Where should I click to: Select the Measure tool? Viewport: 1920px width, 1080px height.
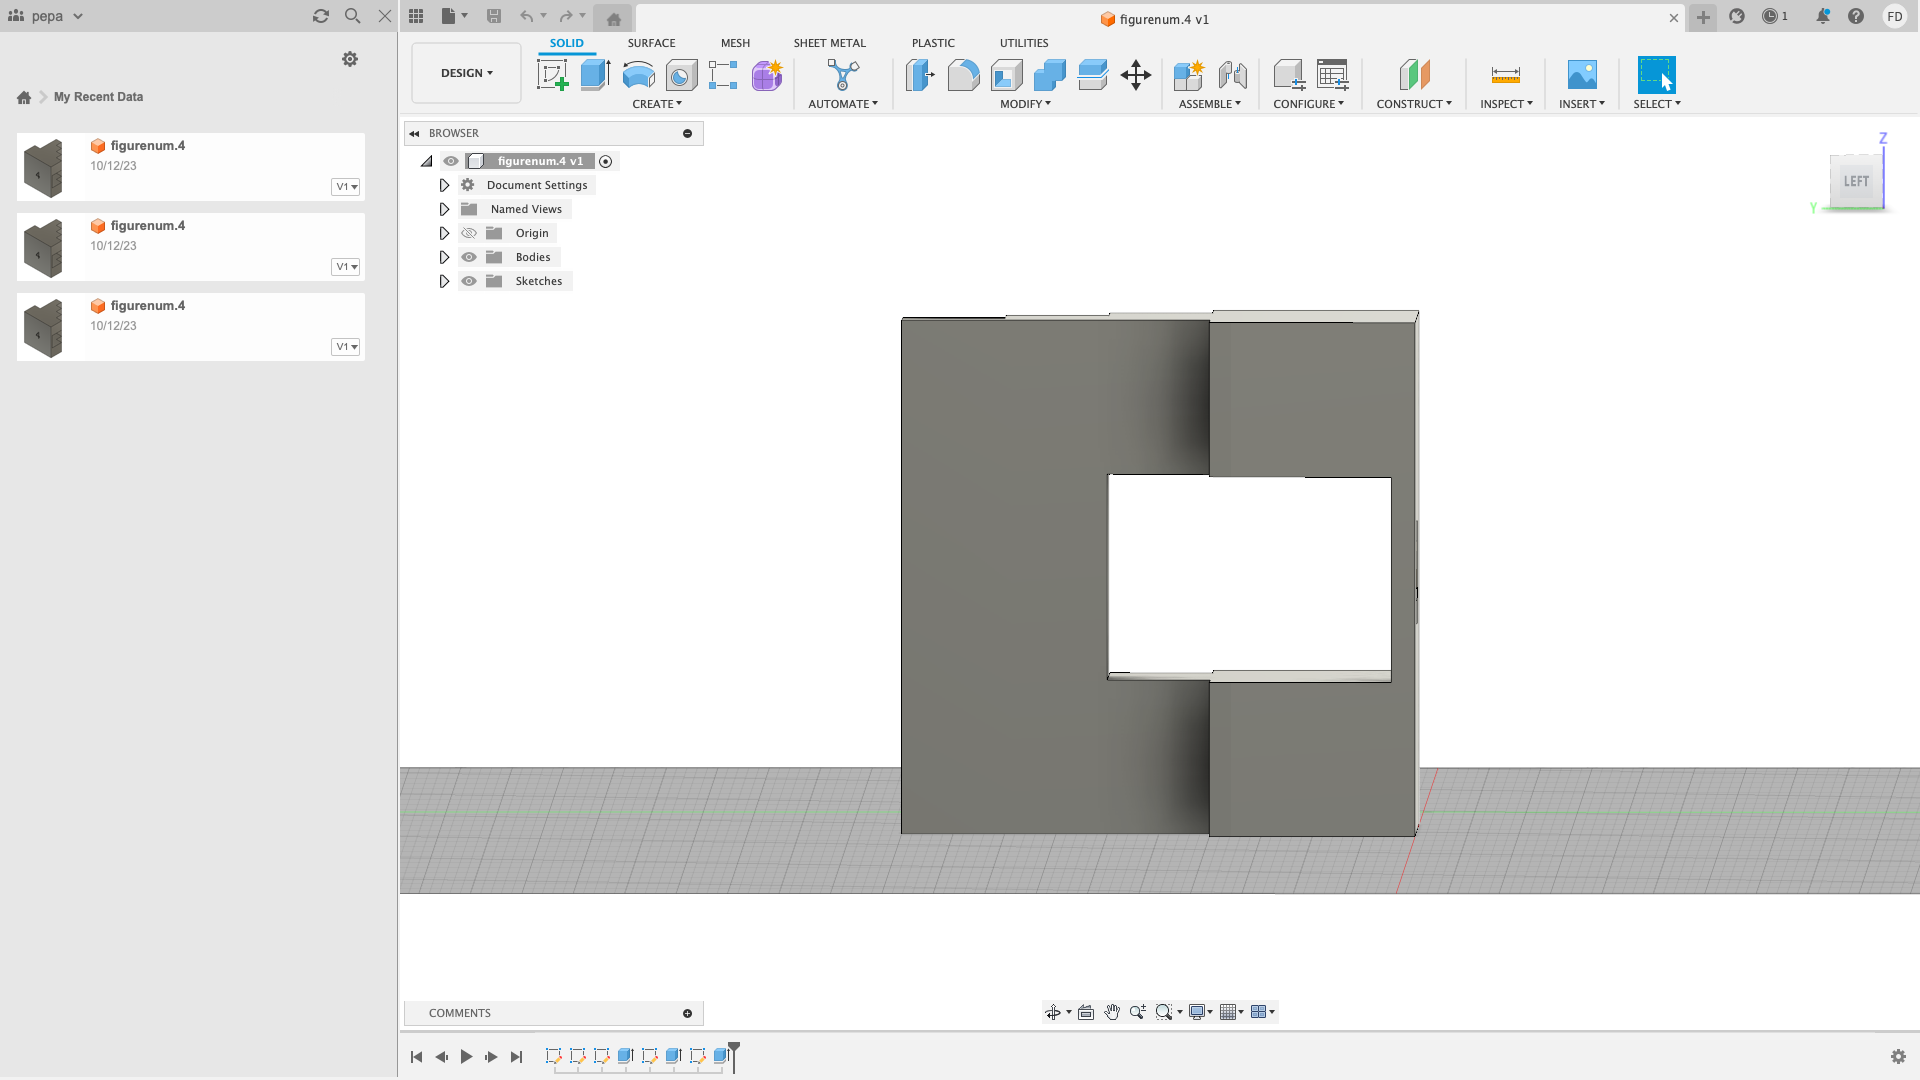(1505, 75)
